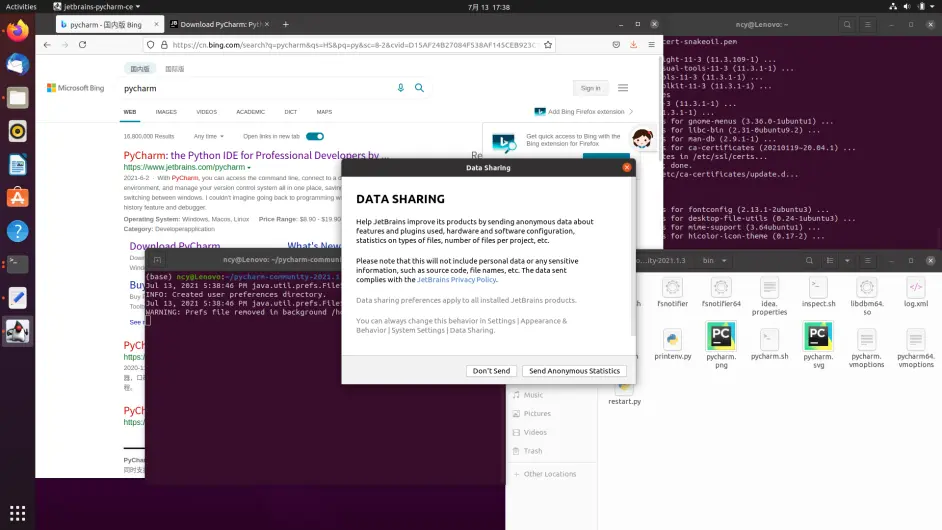Click the clock in the top bar

pos(488,7)
